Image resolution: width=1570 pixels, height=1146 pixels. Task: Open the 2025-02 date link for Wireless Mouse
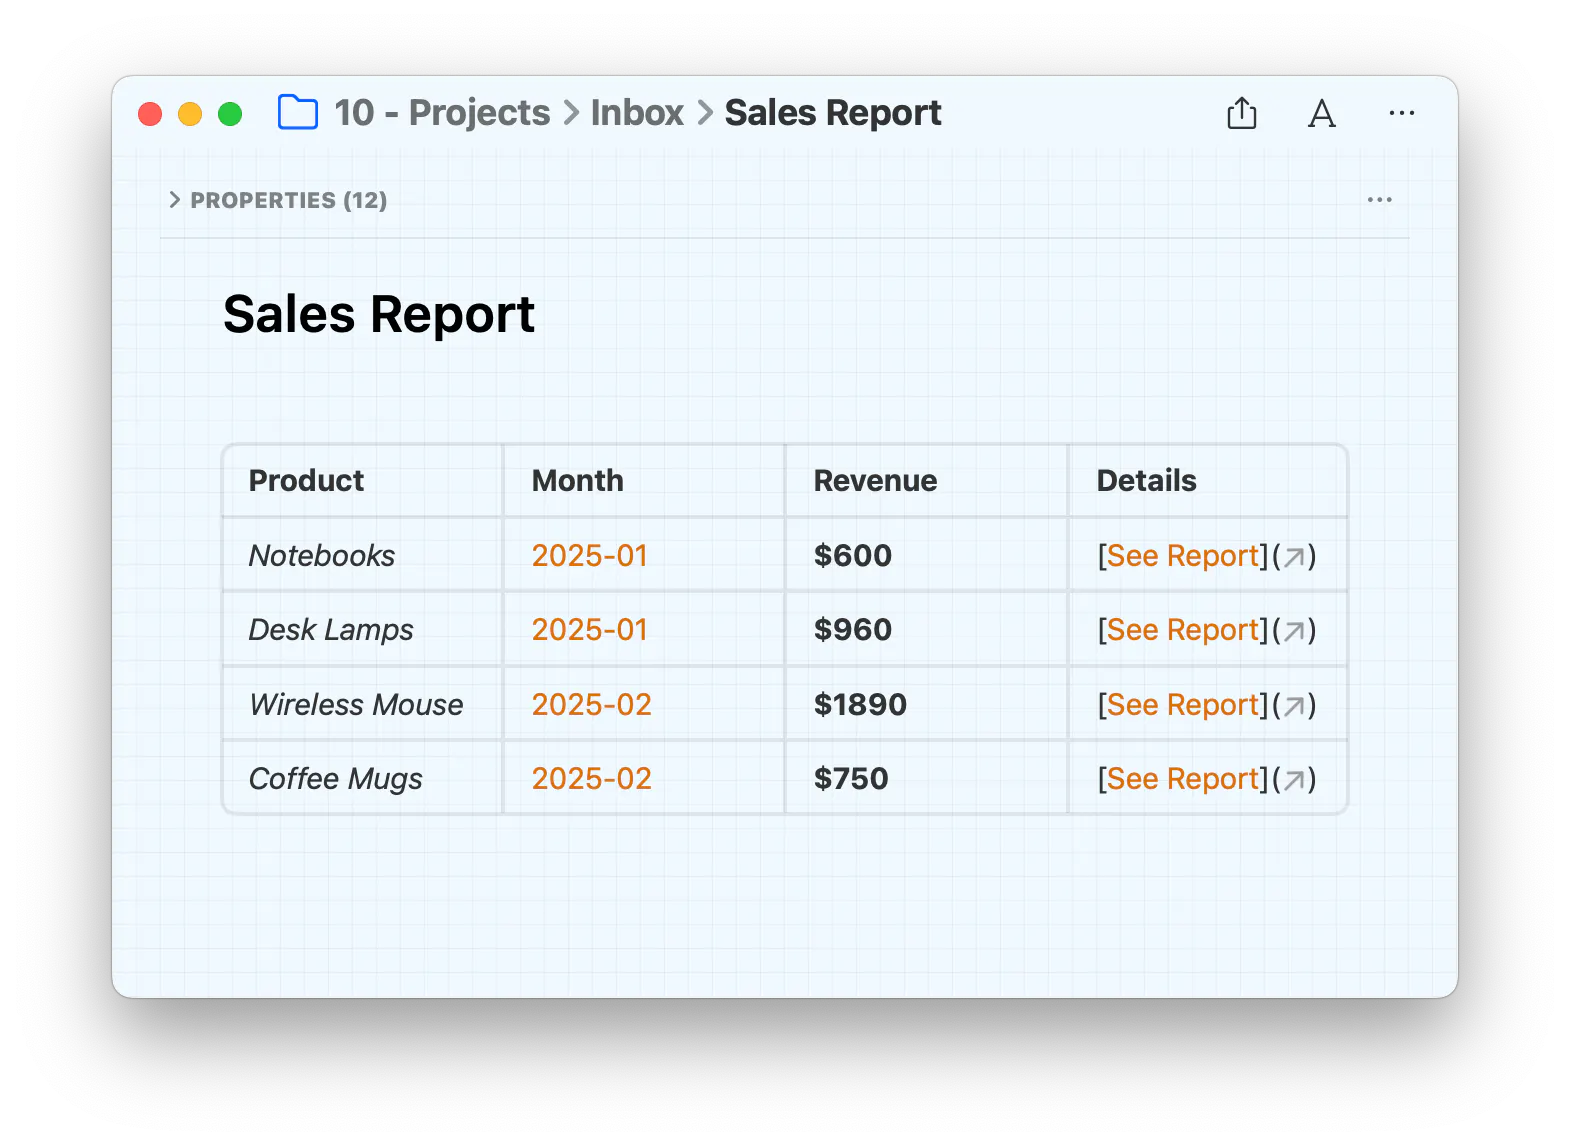(x=592, y=705)
